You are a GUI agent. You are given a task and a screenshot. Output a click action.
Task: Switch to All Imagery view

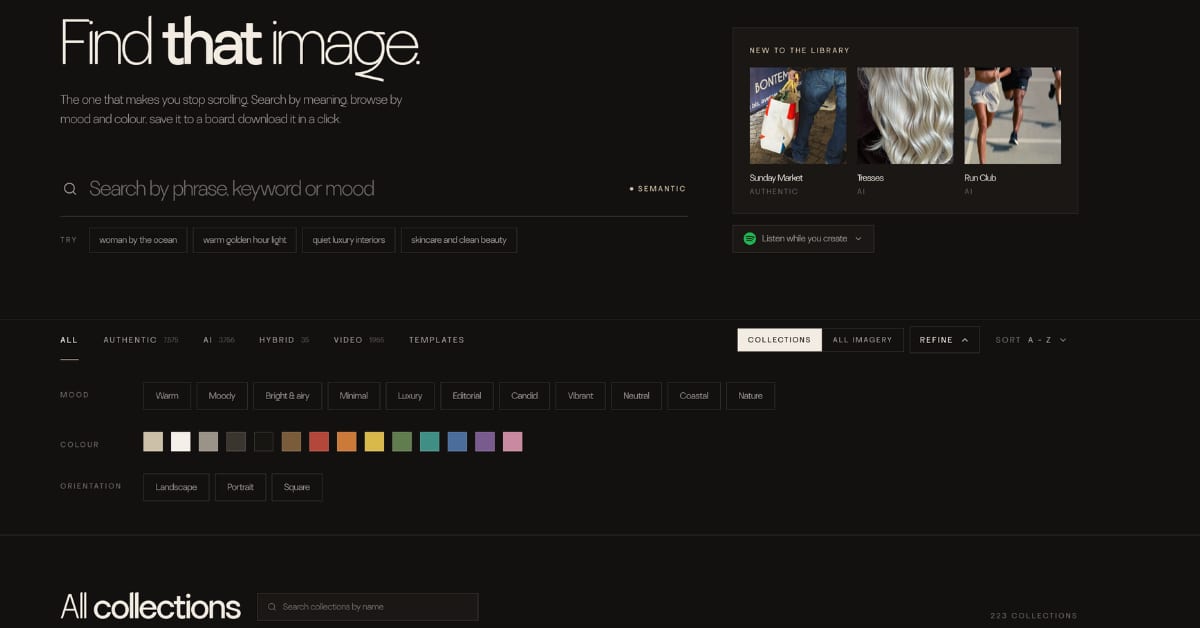point(862,340)
